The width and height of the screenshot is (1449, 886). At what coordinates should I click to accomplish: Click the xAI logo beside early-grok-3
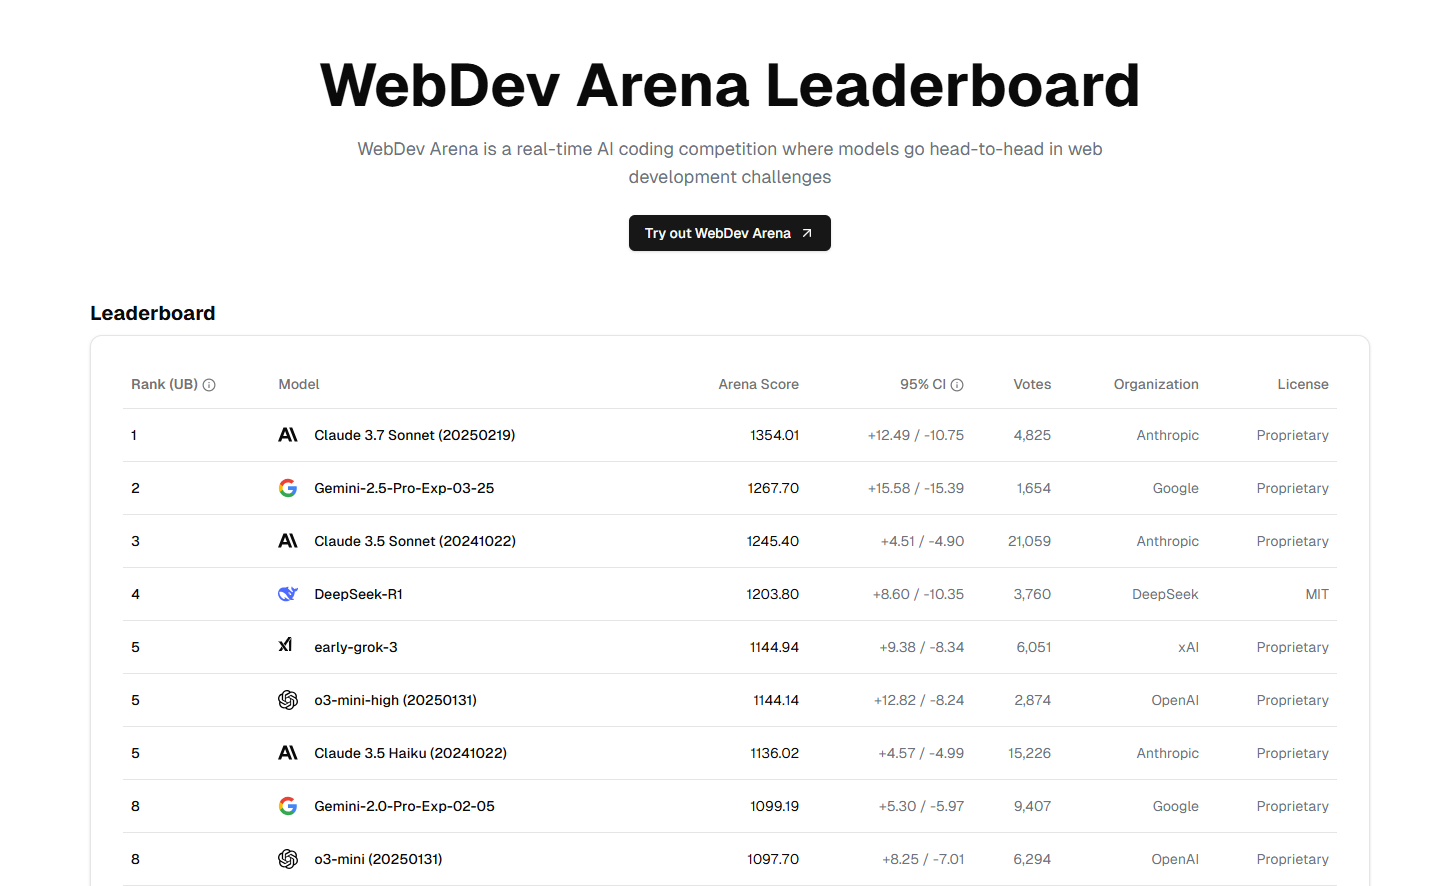click(x=286, y=646)
